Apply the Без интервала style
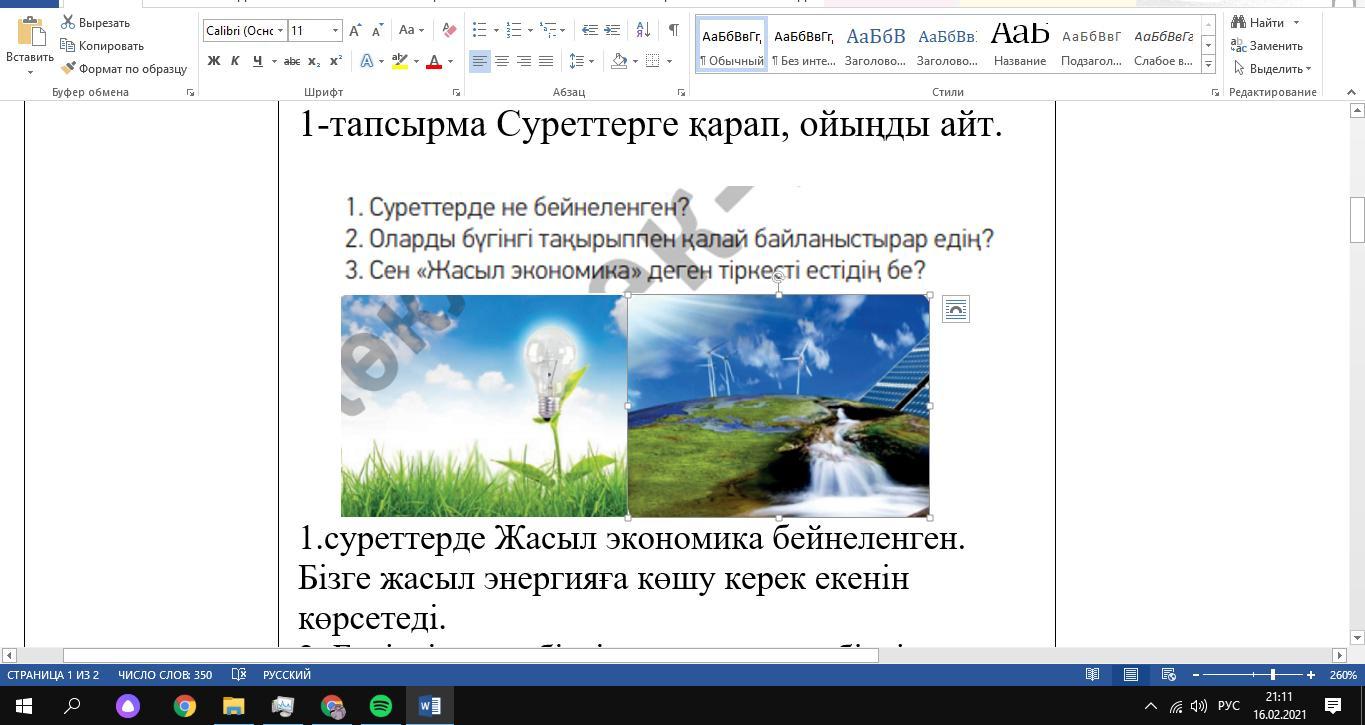The height and width of the screenshot is (725, 1365). point(803,45)
